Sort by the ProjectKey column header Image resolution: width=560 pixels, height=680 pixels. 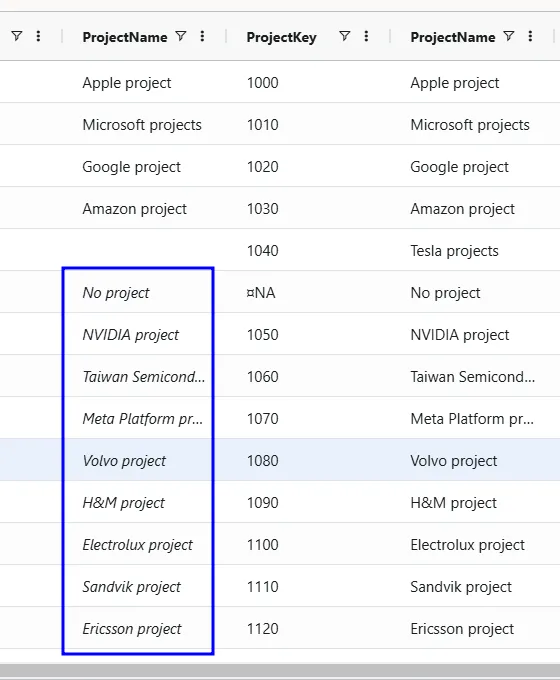pyautogui.click(x=282, y=37)
